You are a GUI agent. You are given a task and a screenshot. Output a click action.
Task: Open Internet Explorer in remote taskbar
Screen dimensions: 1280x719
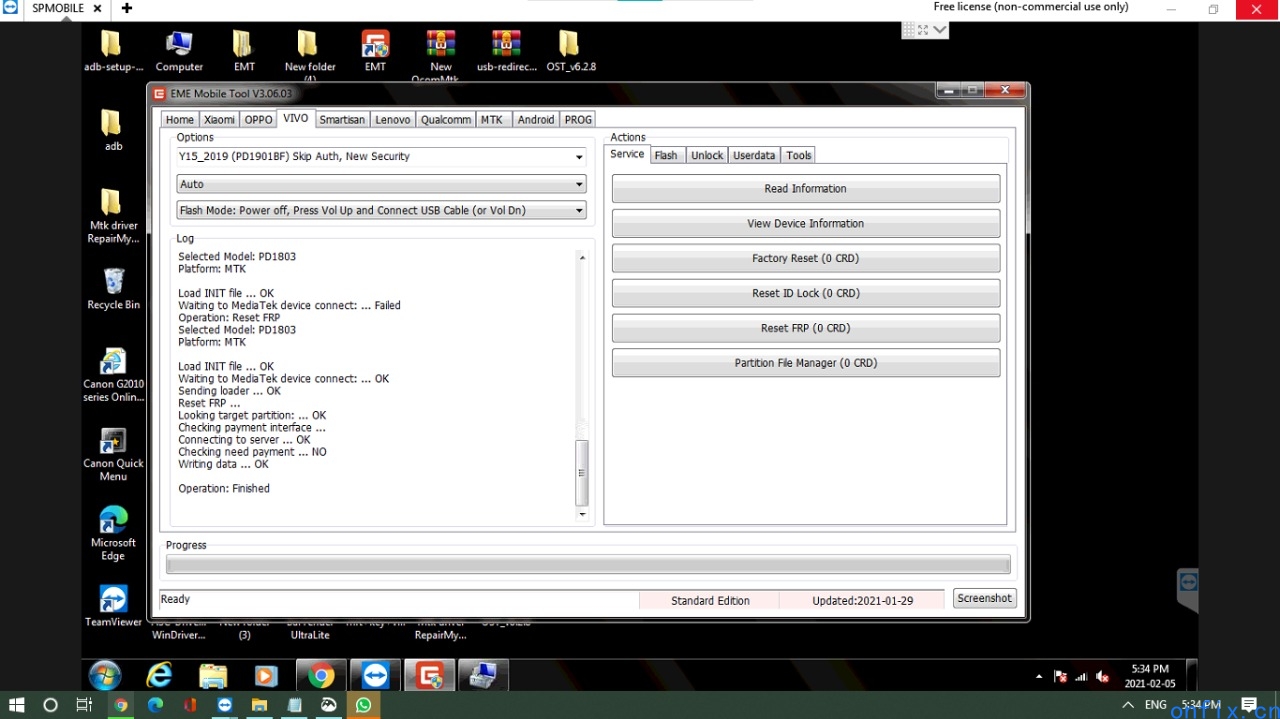pyautogui.click(x=159, y=676)
